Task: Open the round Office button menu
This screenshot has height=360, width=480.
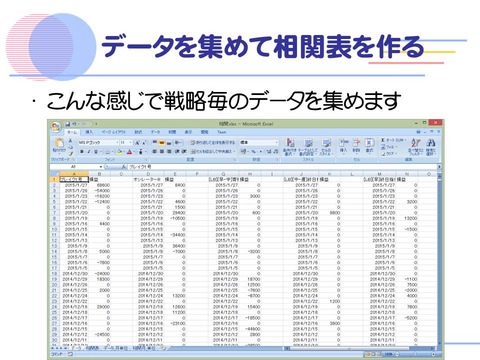Action: pyautogui.click(x=56, y=127)
